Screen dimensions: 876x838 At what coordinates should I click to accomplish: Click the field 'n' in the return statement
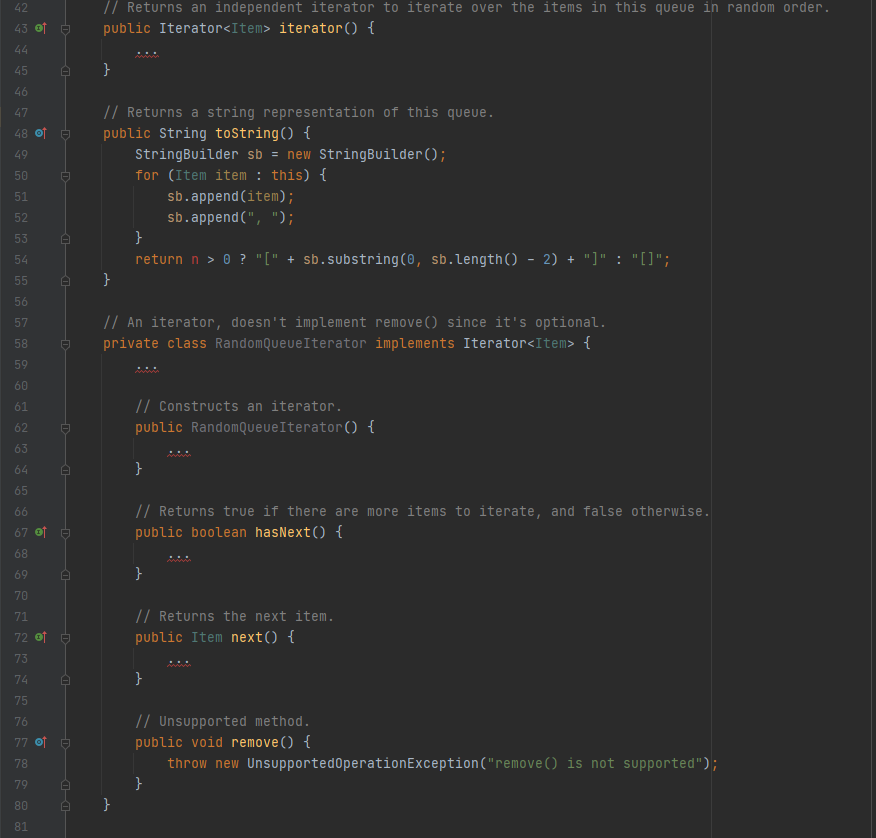click(195, 260)
